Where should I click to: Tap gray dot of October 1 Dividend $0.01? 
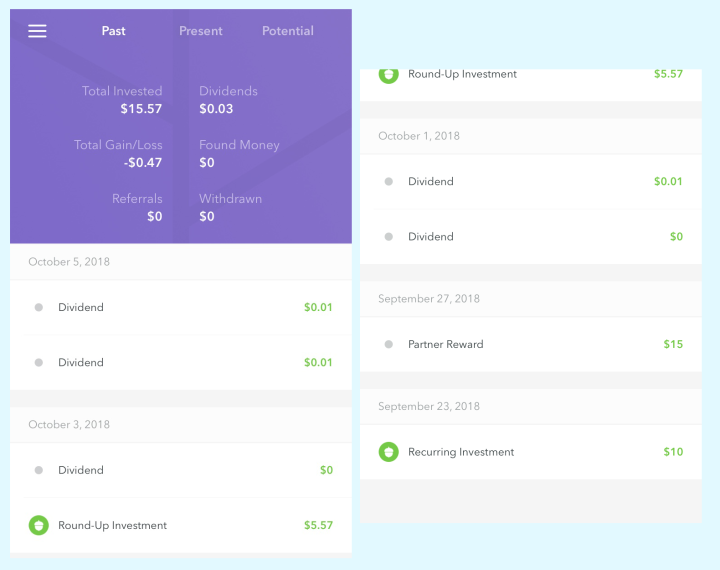coord(388,181)
